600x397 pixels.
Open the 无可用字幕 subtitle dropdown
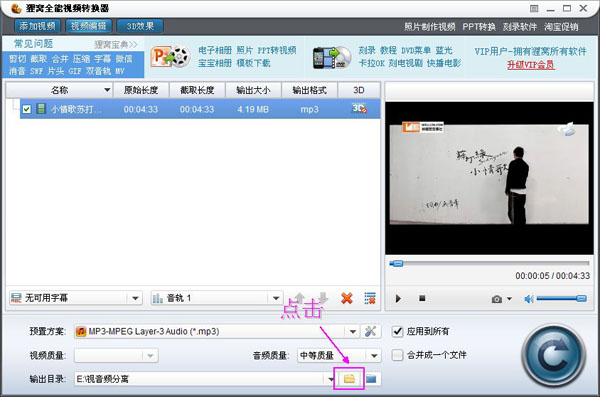click(76, 298)
